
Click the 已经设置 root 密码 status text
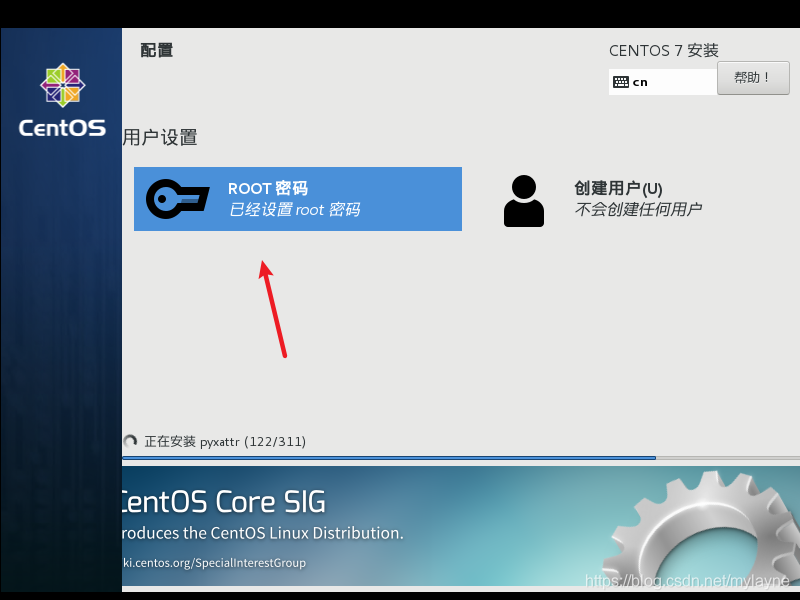coord(294,210)
